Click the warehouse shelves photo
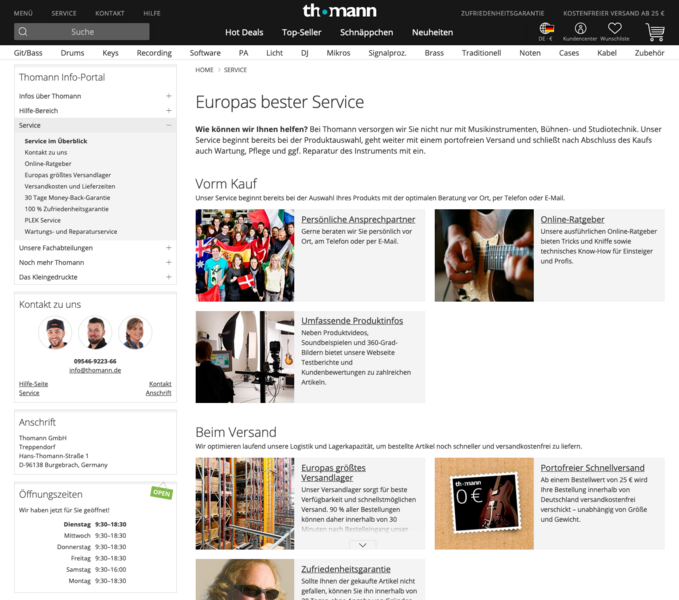The height and width of the screenshot is (600, 679). point(245,504)
